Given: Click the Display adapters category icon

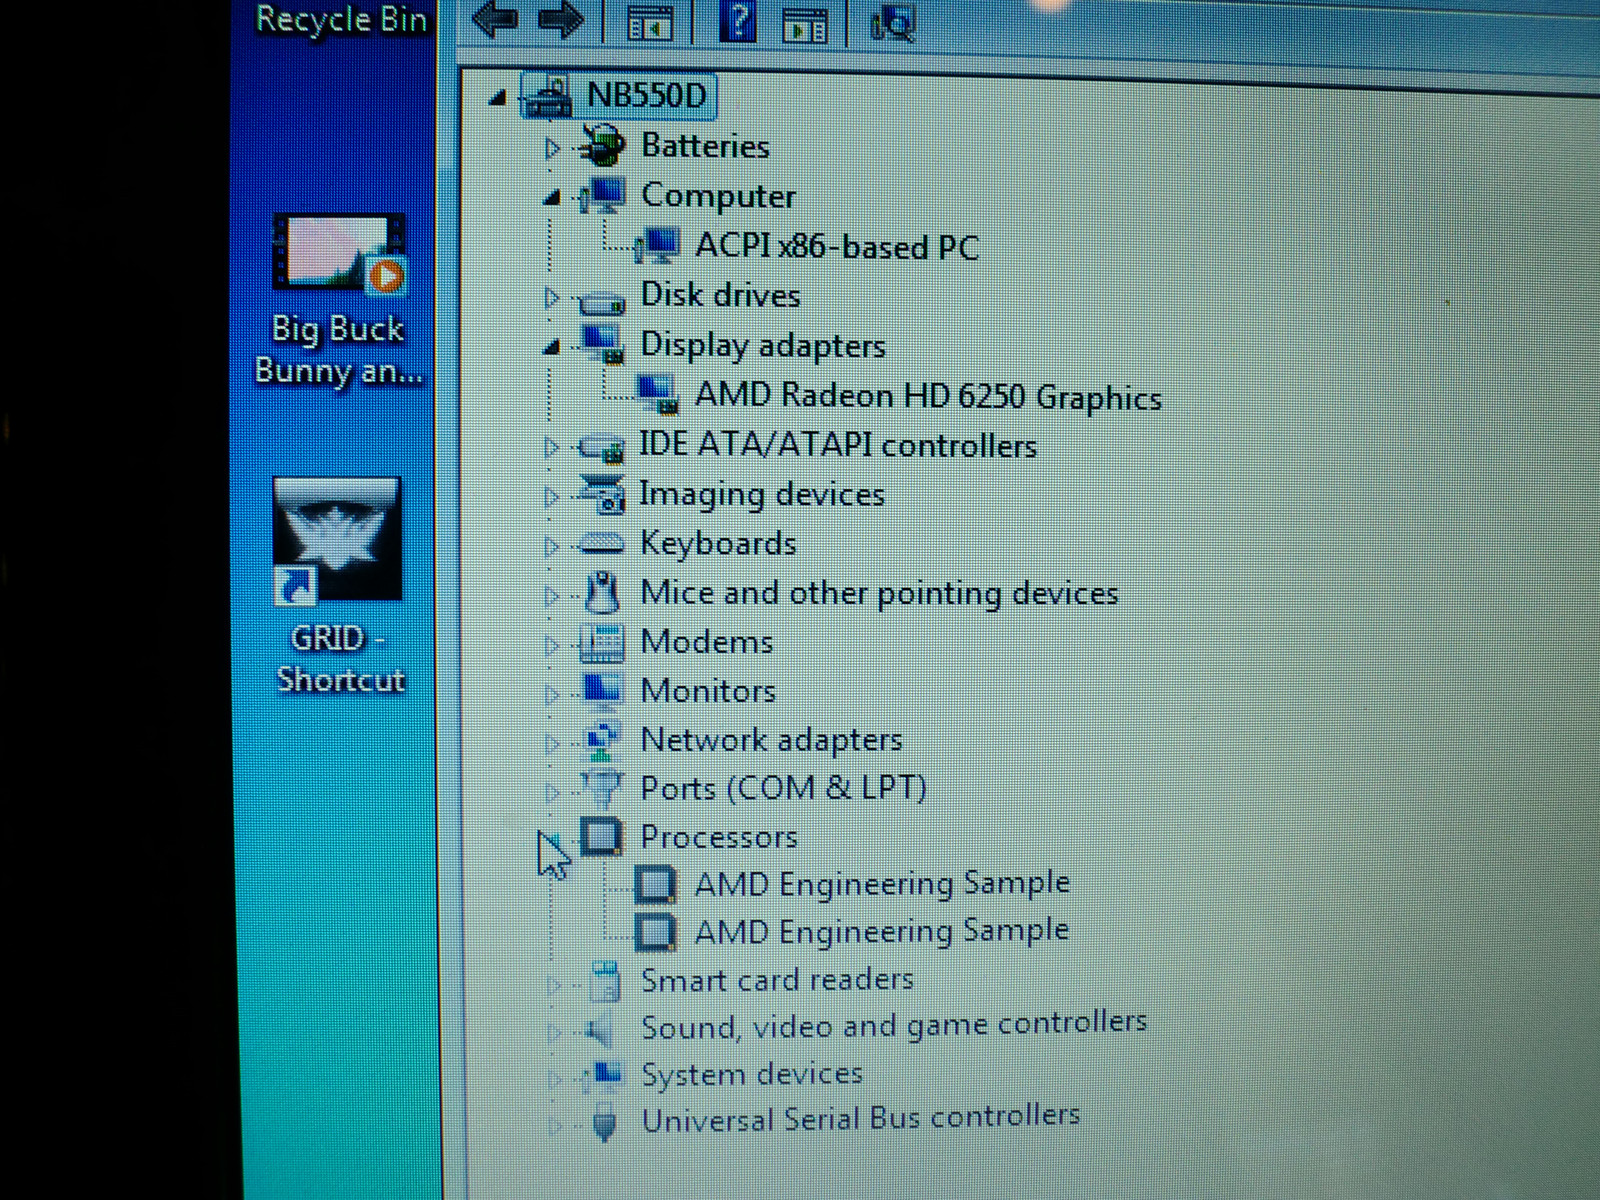Looking at the screenshot, I should tap(602, 345).
